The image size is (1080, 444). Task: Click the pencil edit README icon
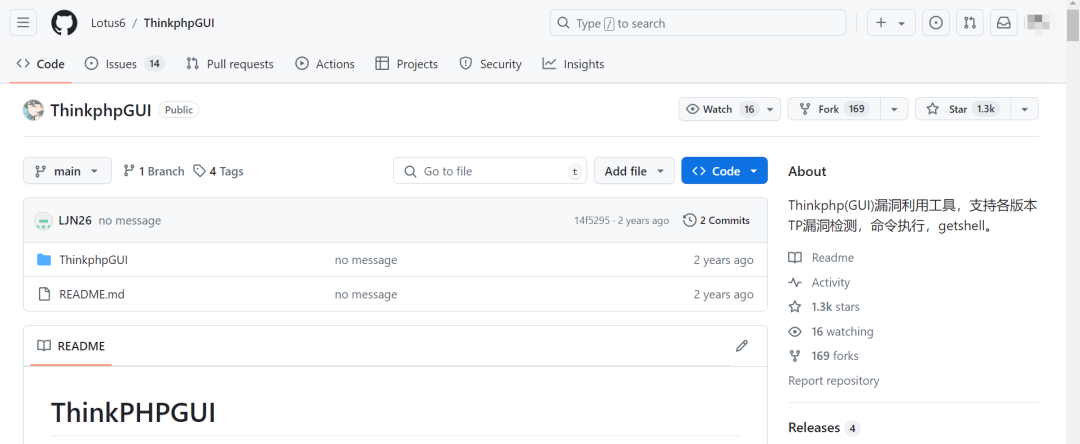click(x=742, y=346)
